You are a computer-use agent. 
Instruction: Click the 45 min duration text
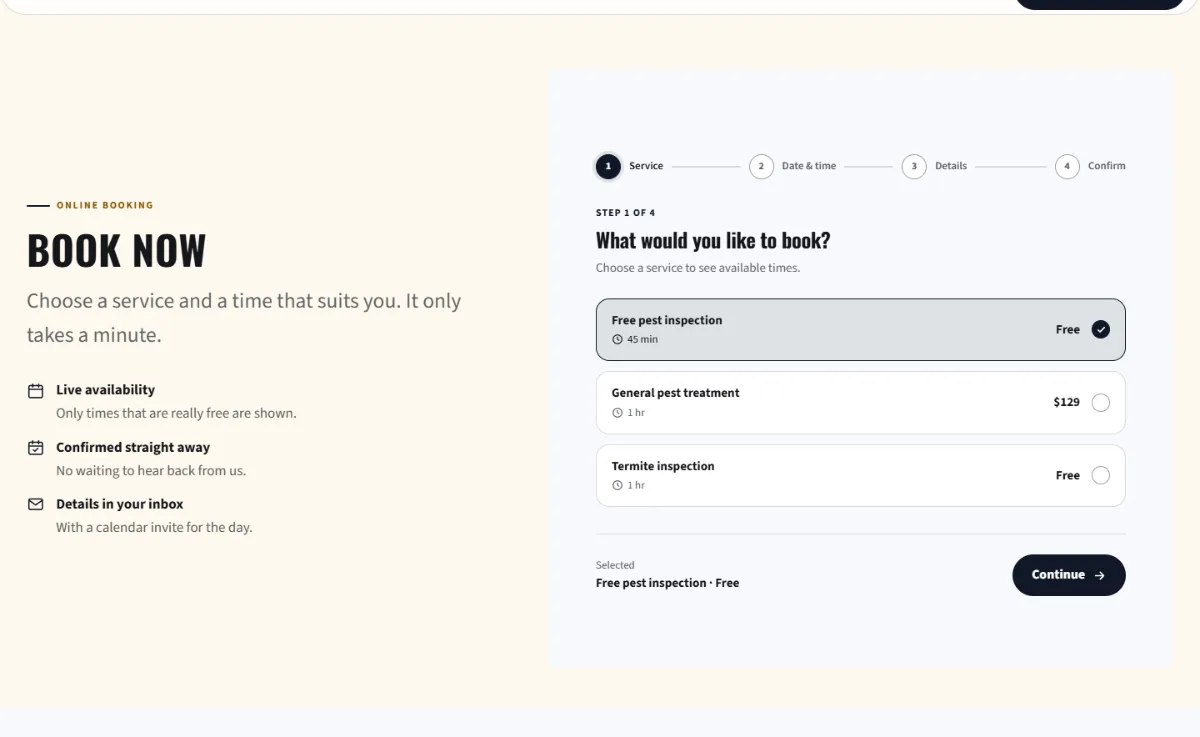pyautogui.click(x=643, y=340)
